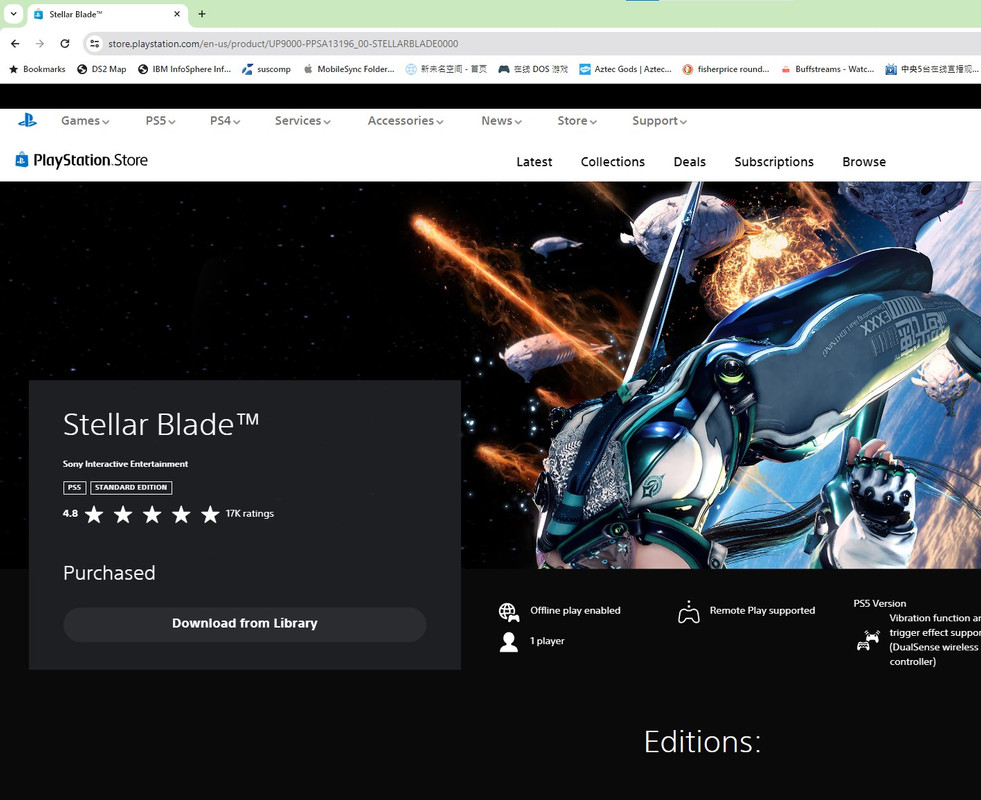
Task: Expand the Games menu
Action: [x=85, y=121]
